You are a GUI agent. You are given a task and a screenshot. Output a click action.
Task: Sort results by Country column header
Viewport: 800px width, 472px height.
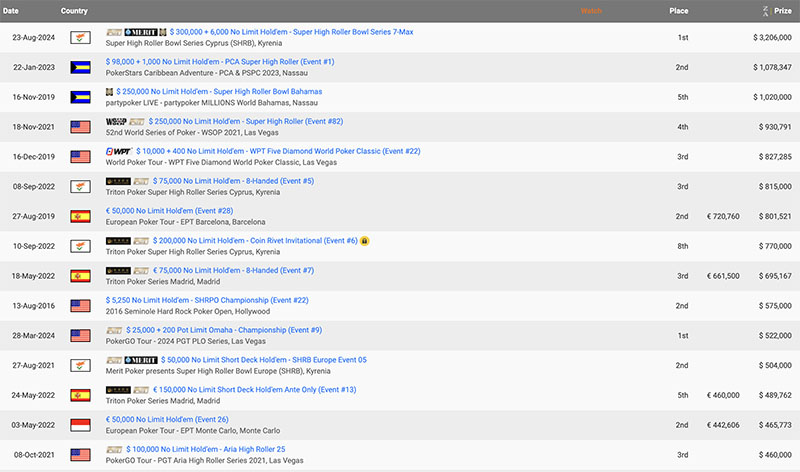tap(74, 11)
